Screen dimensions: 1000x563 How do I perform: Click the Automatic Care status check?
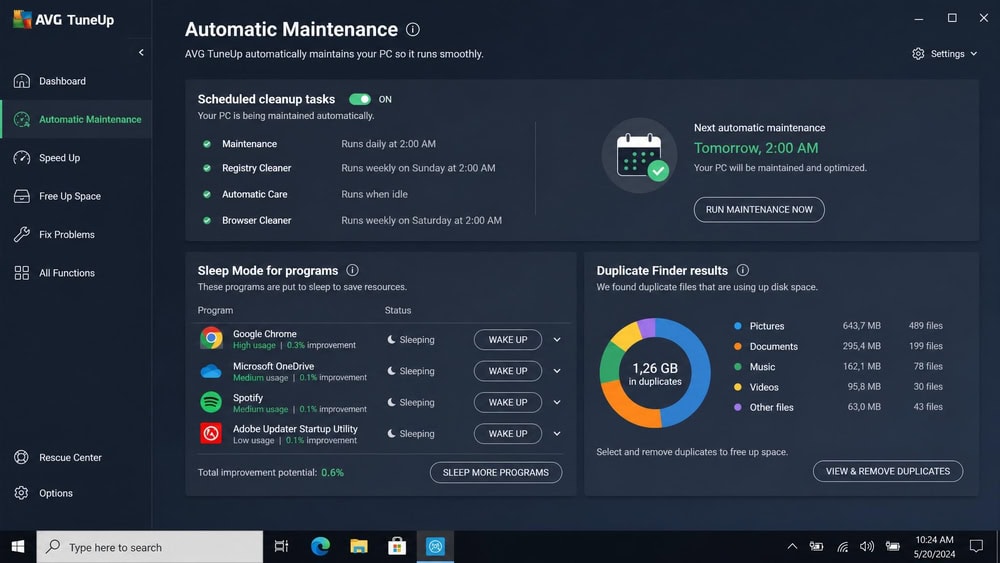207,194
